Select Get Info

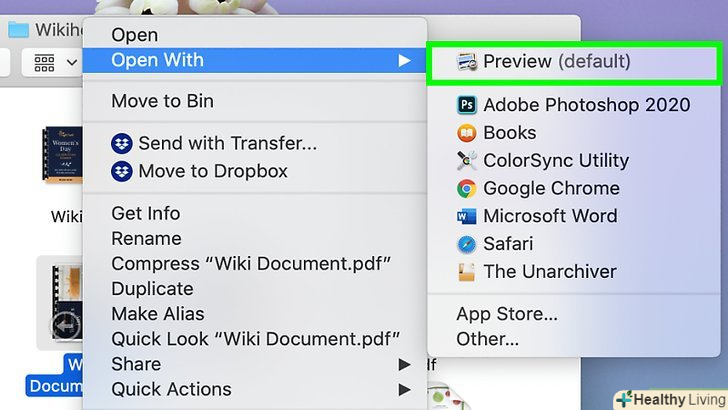tap(254, 214)
